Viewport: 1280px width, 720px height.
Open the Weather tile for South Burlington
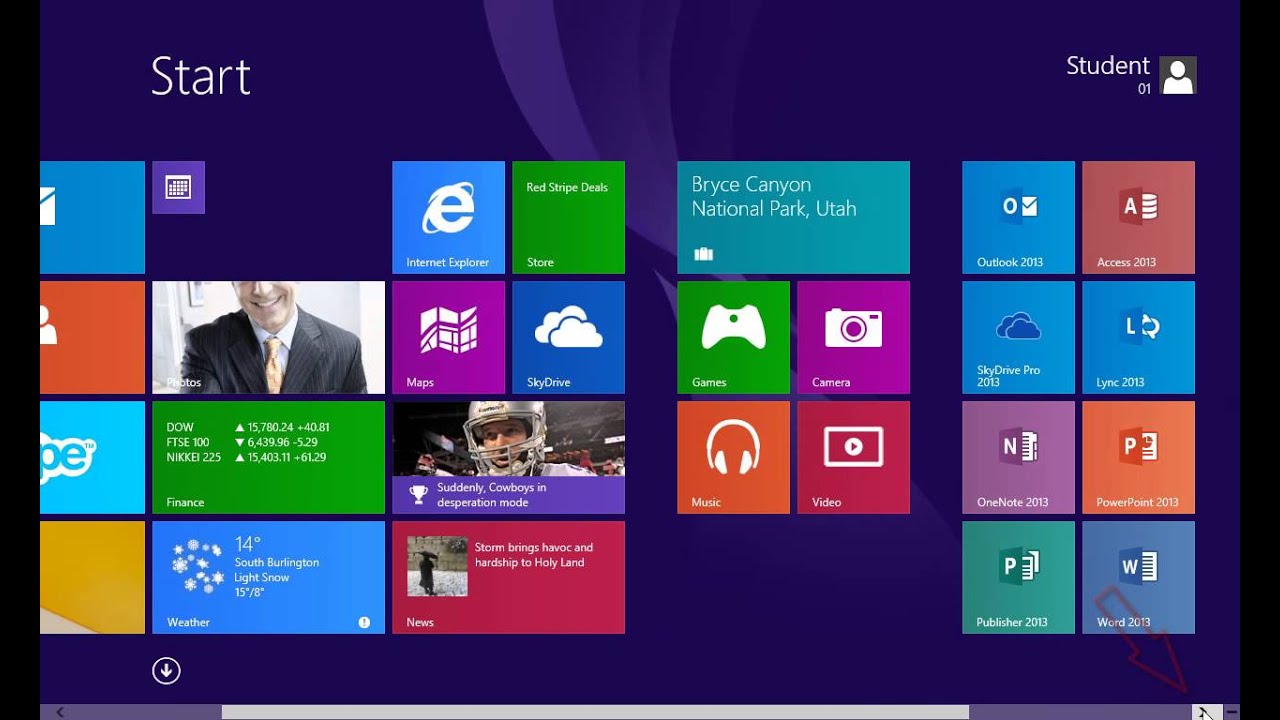coord(268,577)
